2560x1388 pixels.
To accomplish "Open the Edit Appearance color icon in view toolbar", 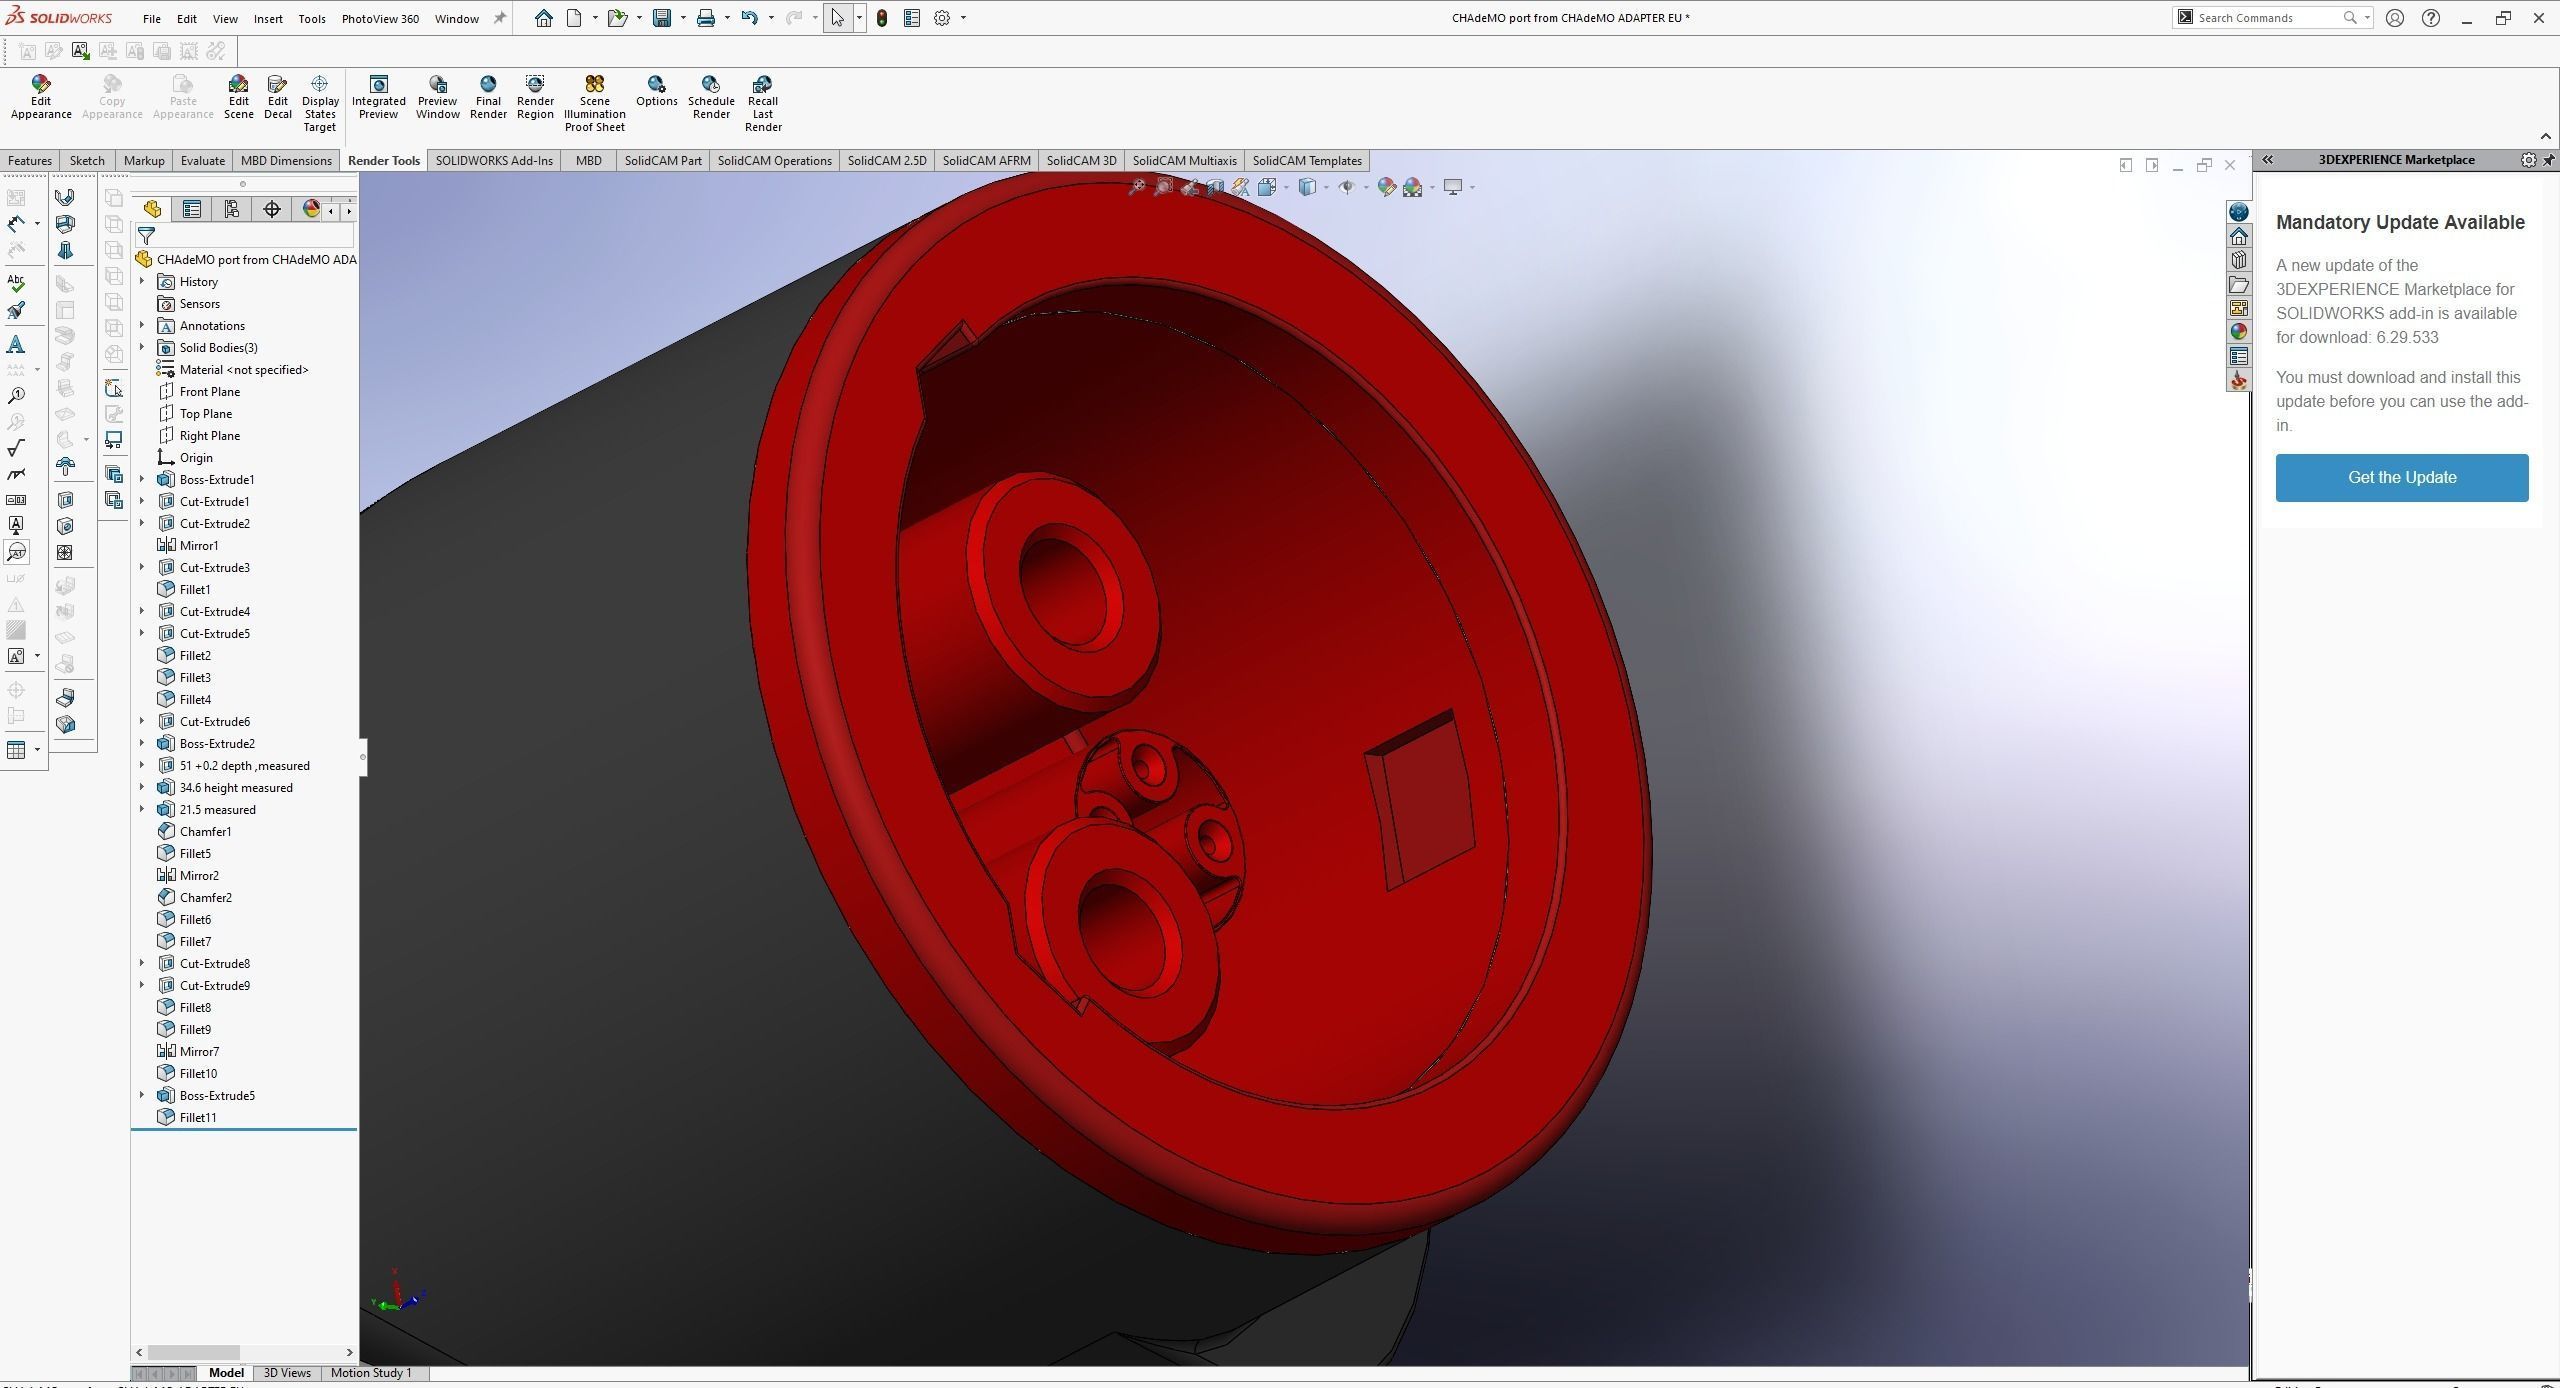I will click(1386, 187).
